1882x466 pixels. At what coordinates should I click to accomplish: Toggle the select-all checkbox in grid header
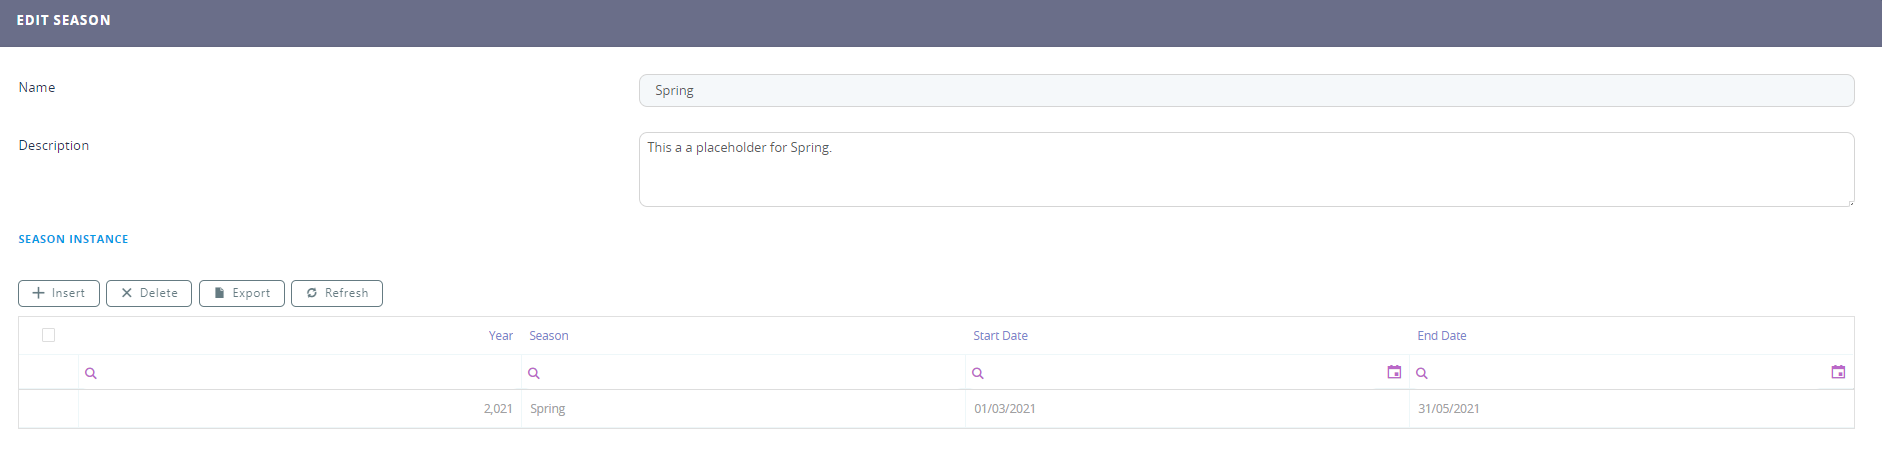[x=48, y=335]
